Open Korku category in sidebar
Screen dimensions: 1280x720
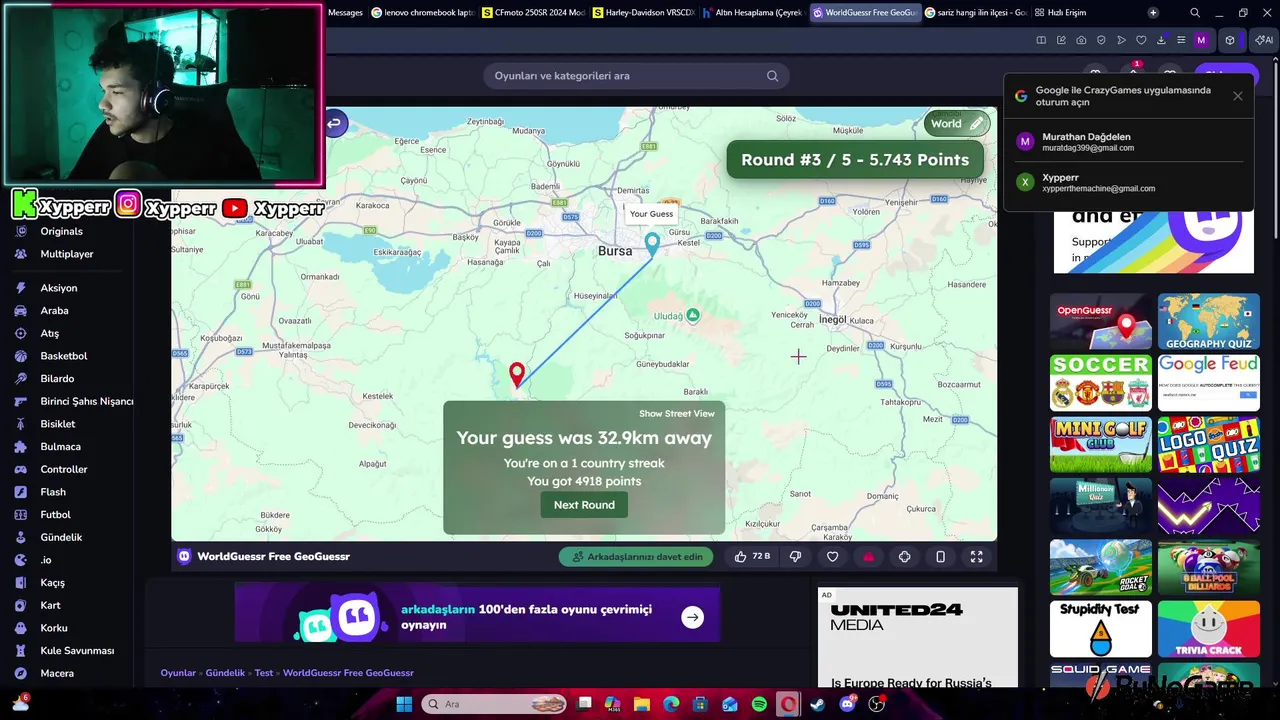click(54, 628)
